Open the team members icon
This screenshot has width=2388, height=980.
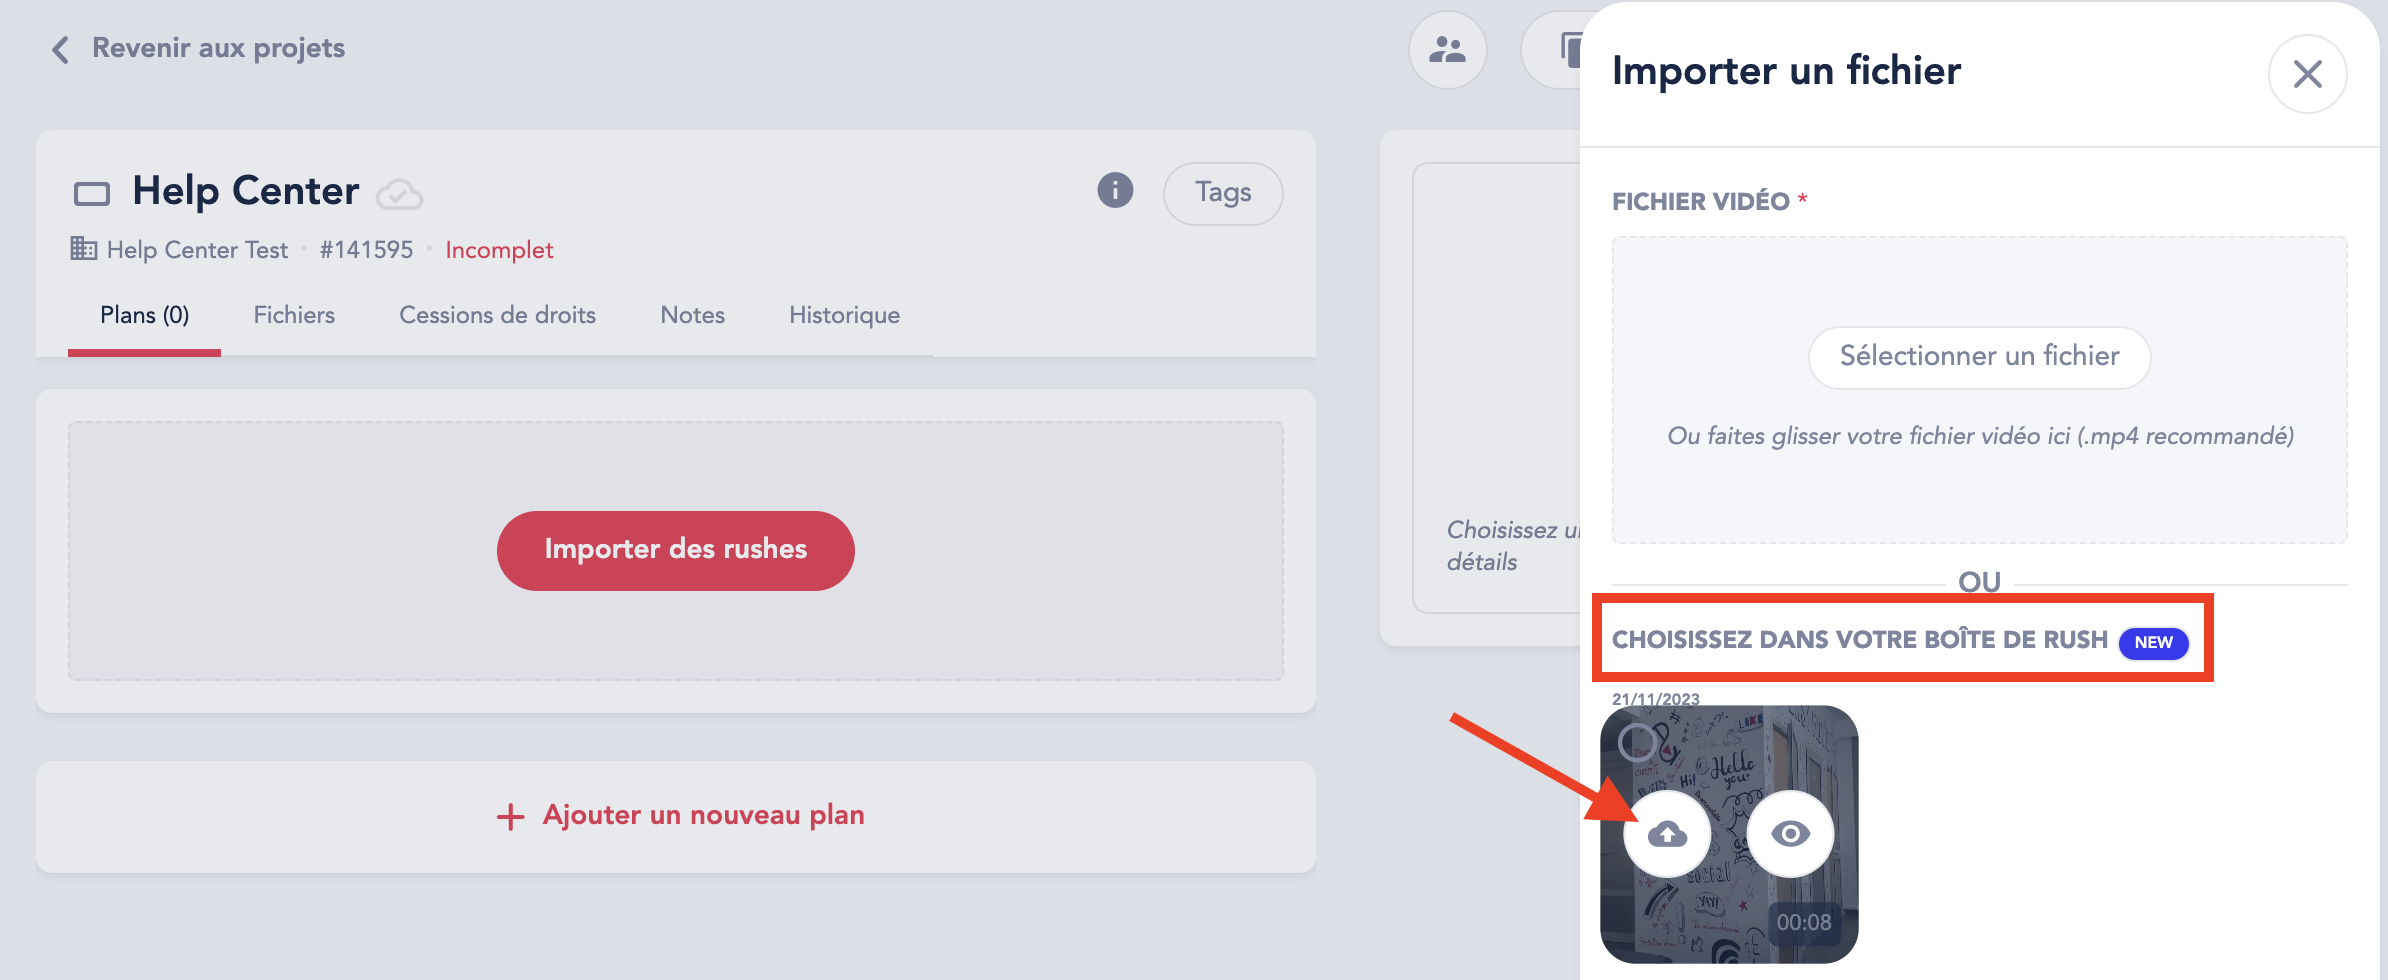click(x=1447, y=50)
